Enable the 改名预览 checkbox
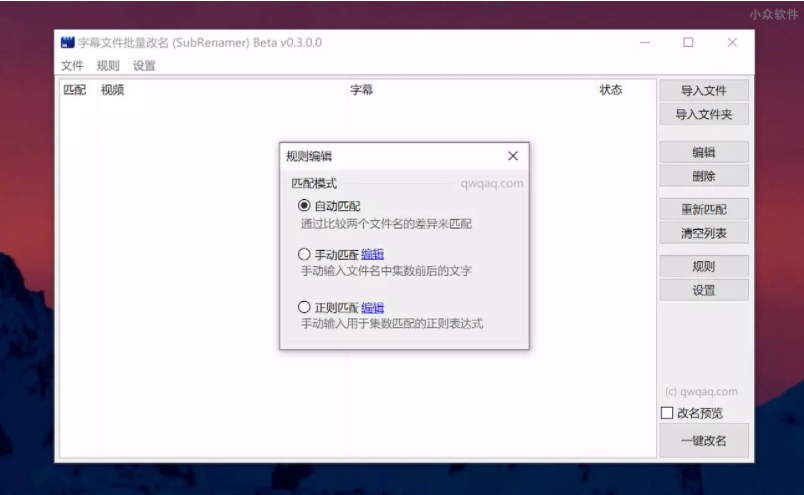The width and height of the screenshot is (804, 495). tap(667, 413)
